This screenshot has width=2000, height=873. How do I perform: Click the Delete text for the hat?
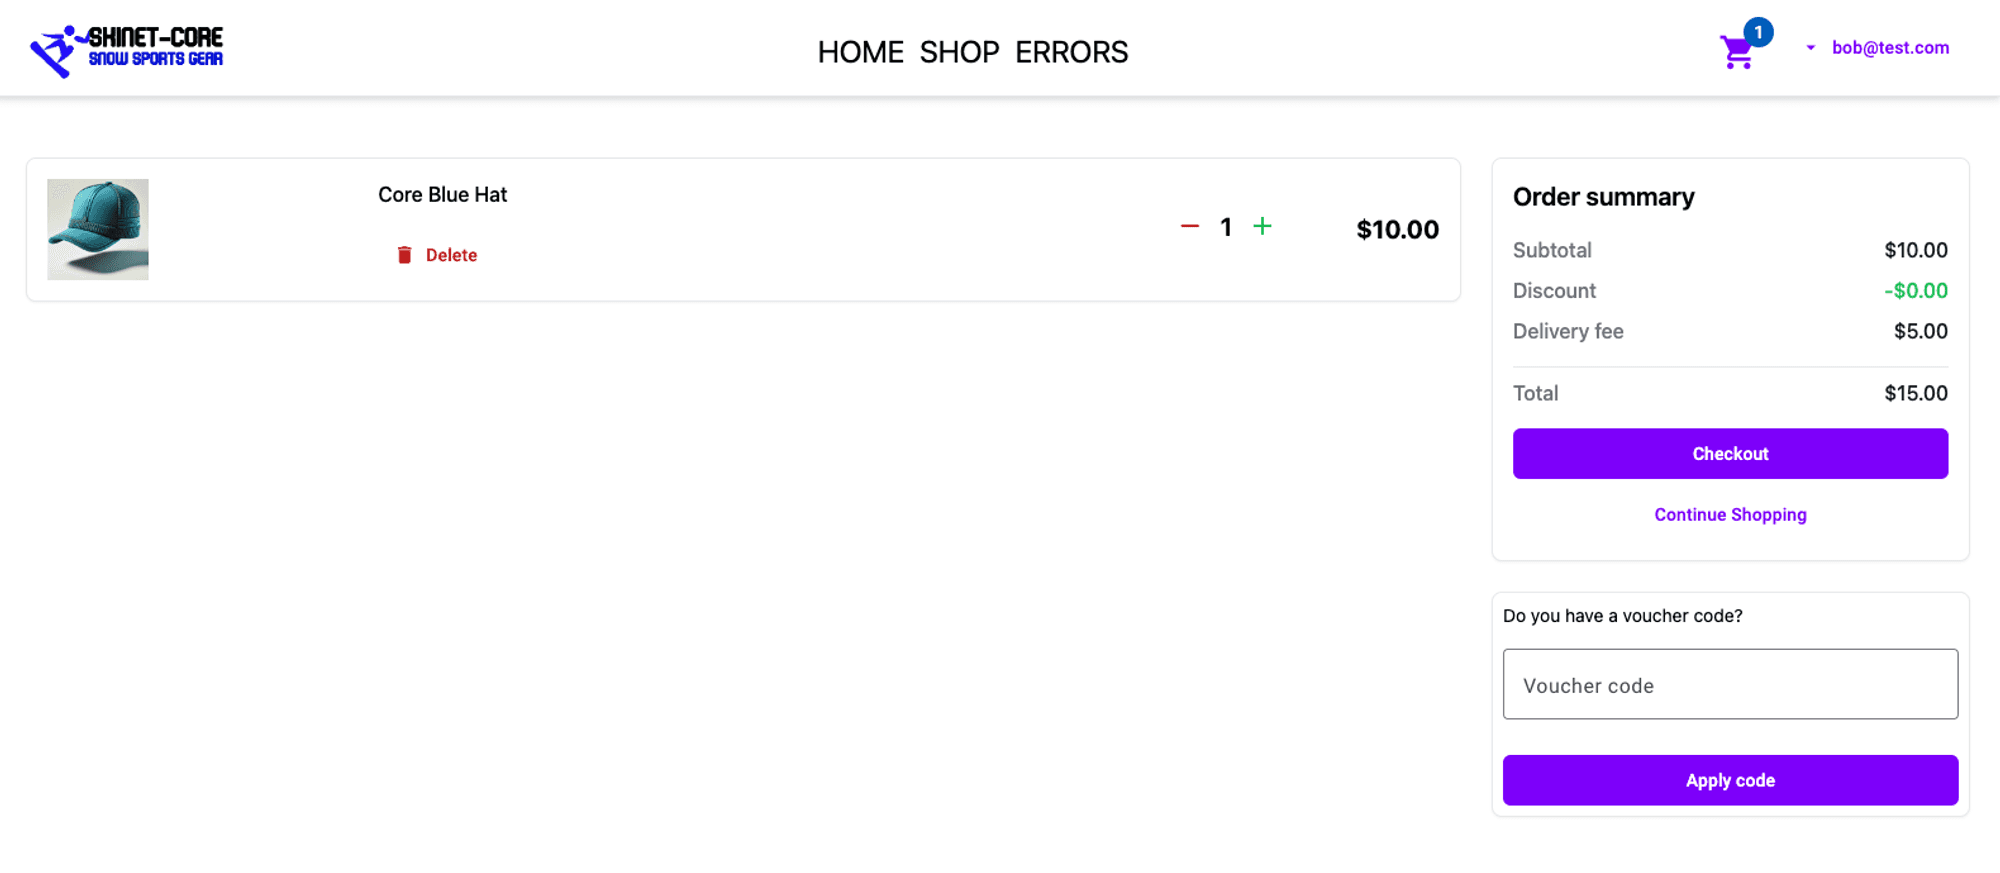click(451, 255)
